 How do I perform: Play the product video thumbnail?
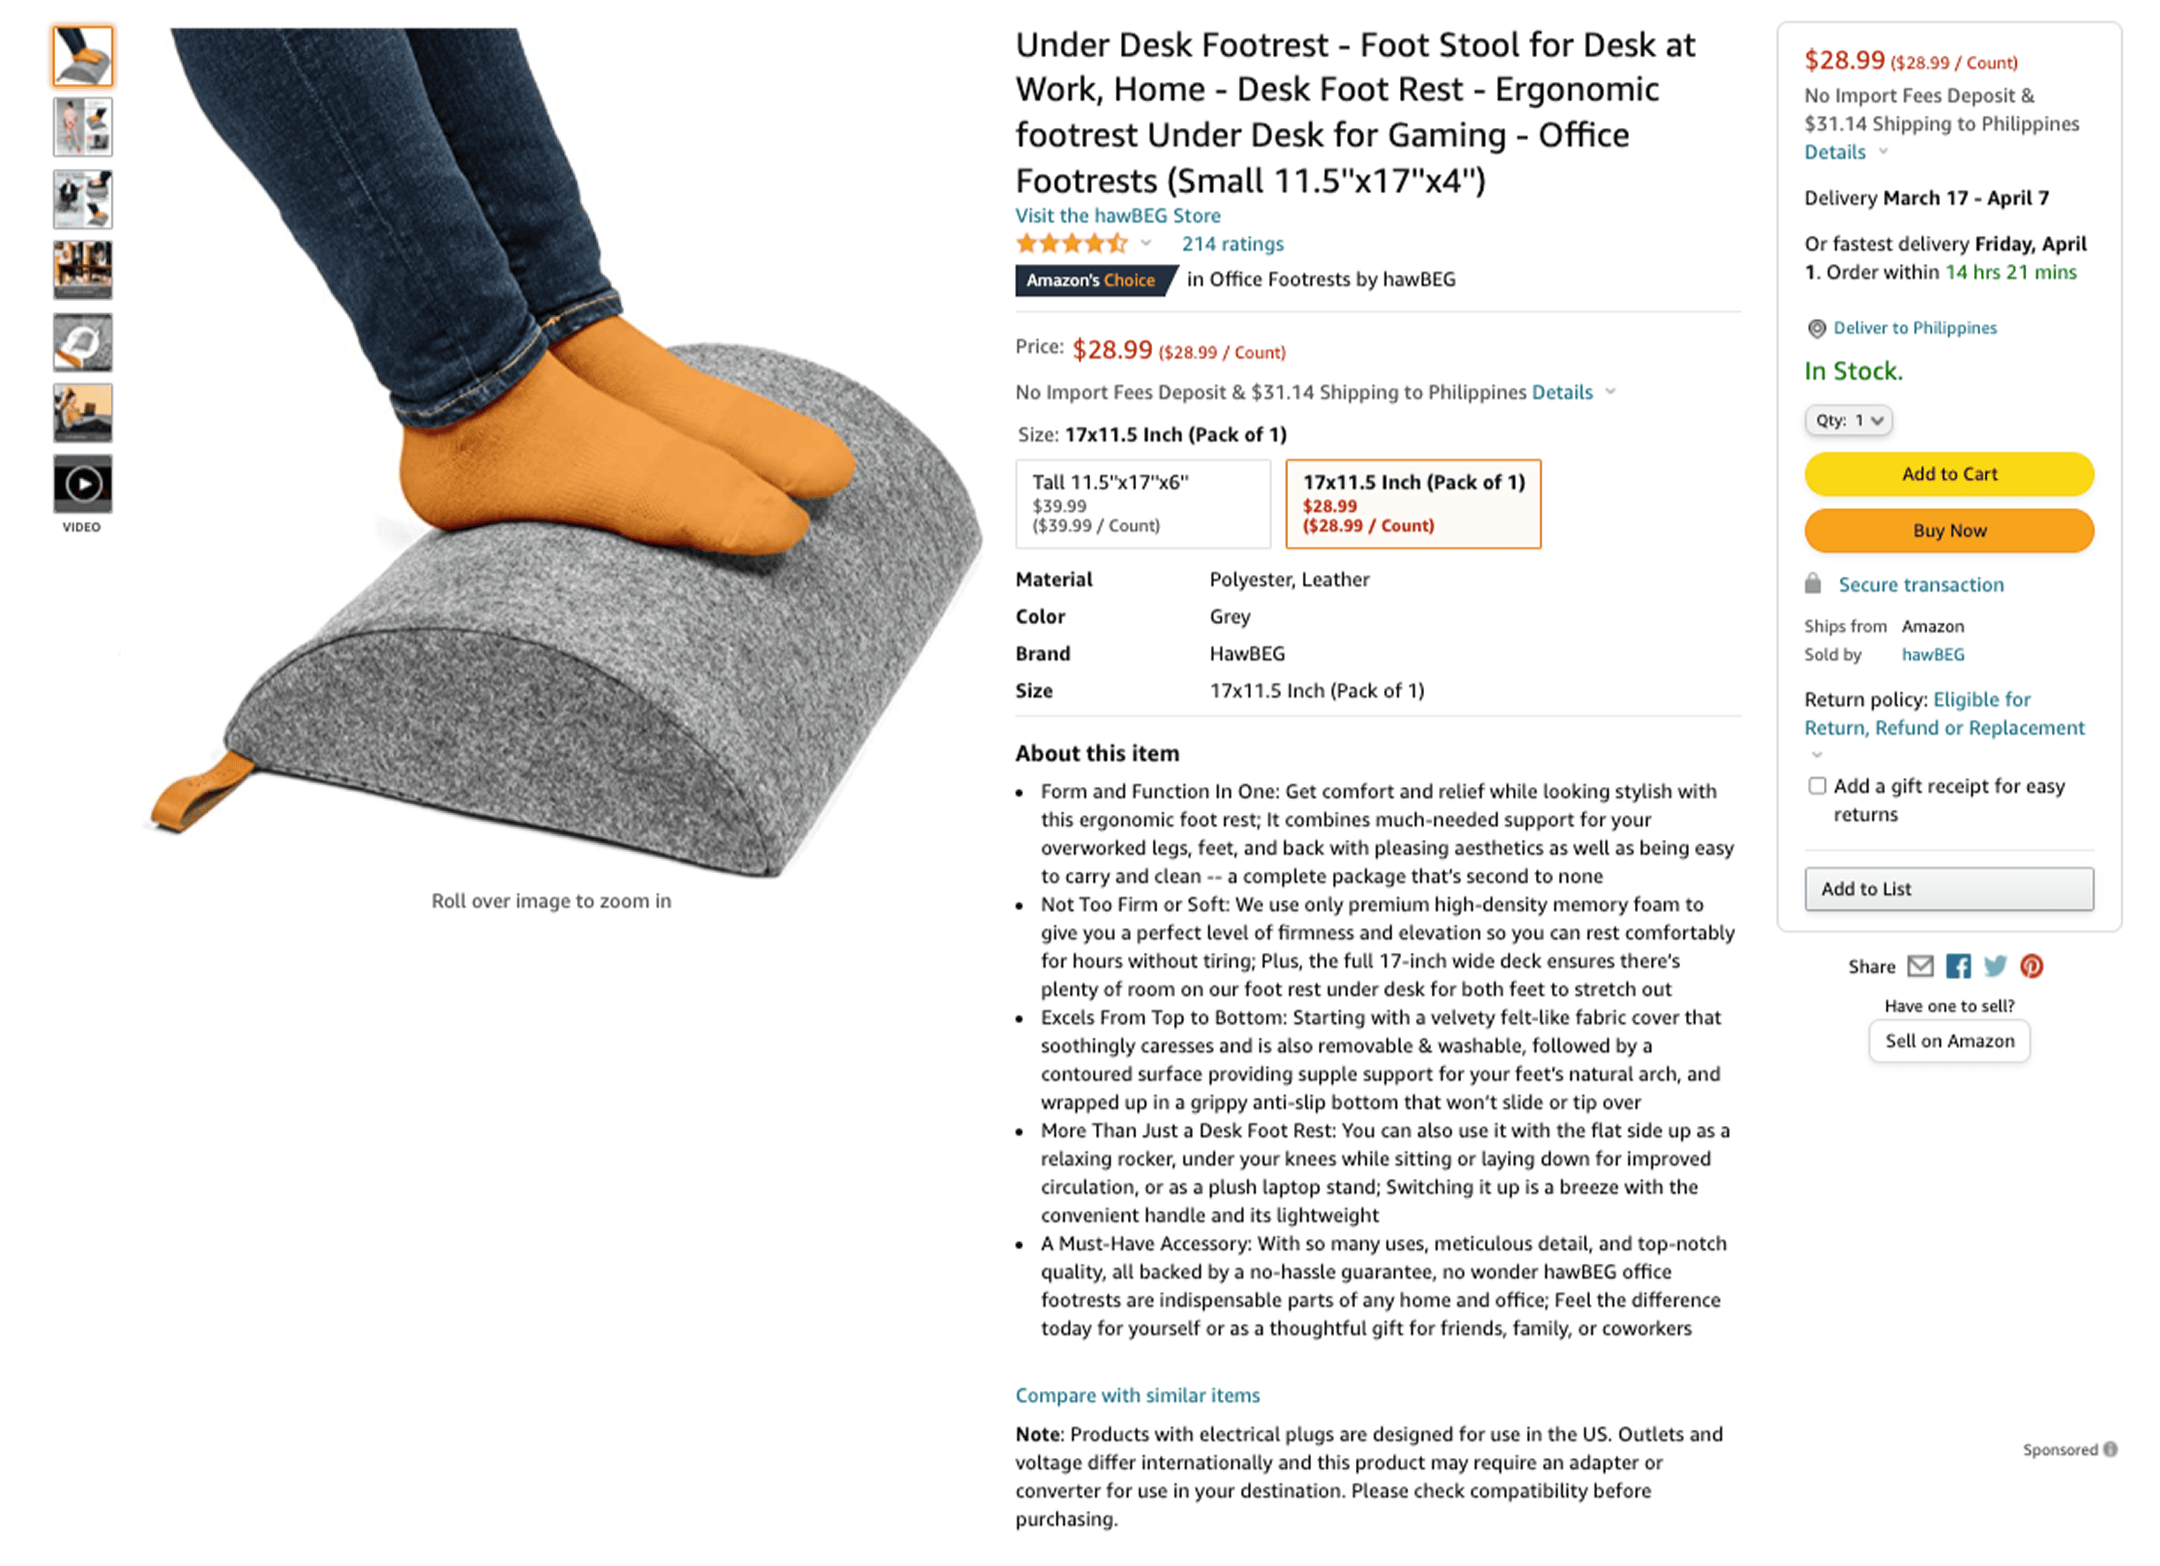83,485
